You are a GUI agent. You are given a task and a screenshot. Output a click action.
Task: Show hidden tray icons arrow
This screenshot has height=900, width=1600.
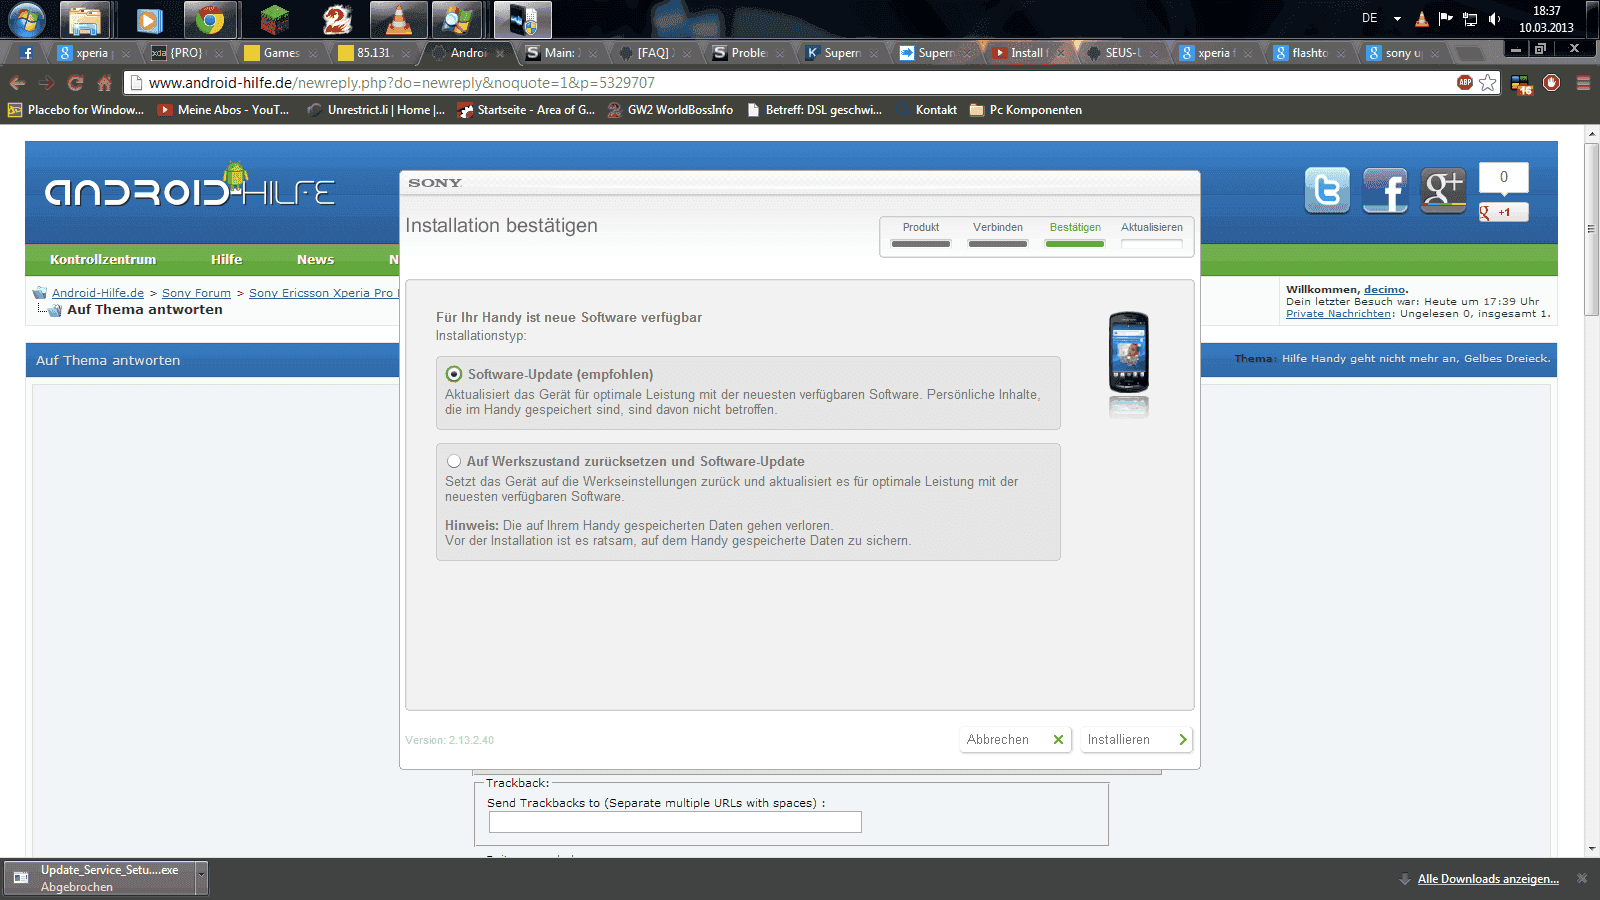point(1397,19)
